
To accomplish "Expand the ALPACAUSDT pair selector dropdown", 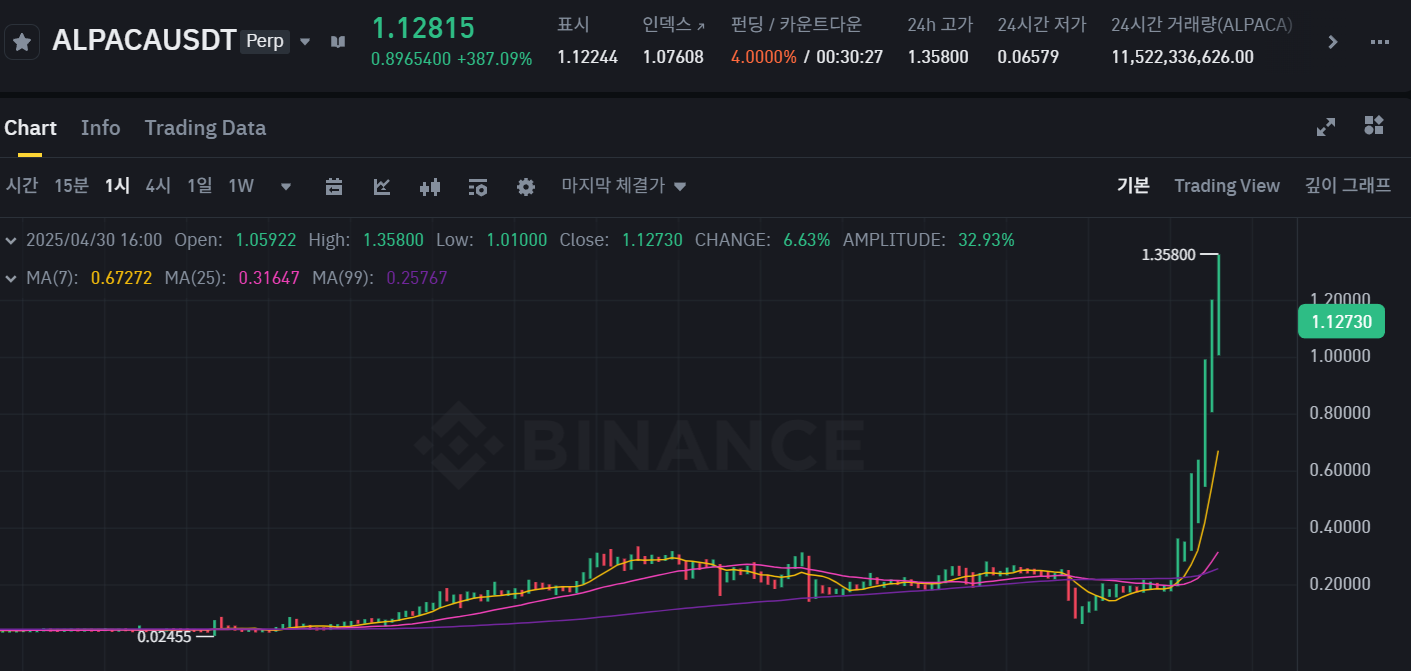I will pyautogui.click(x=305, y=42).
